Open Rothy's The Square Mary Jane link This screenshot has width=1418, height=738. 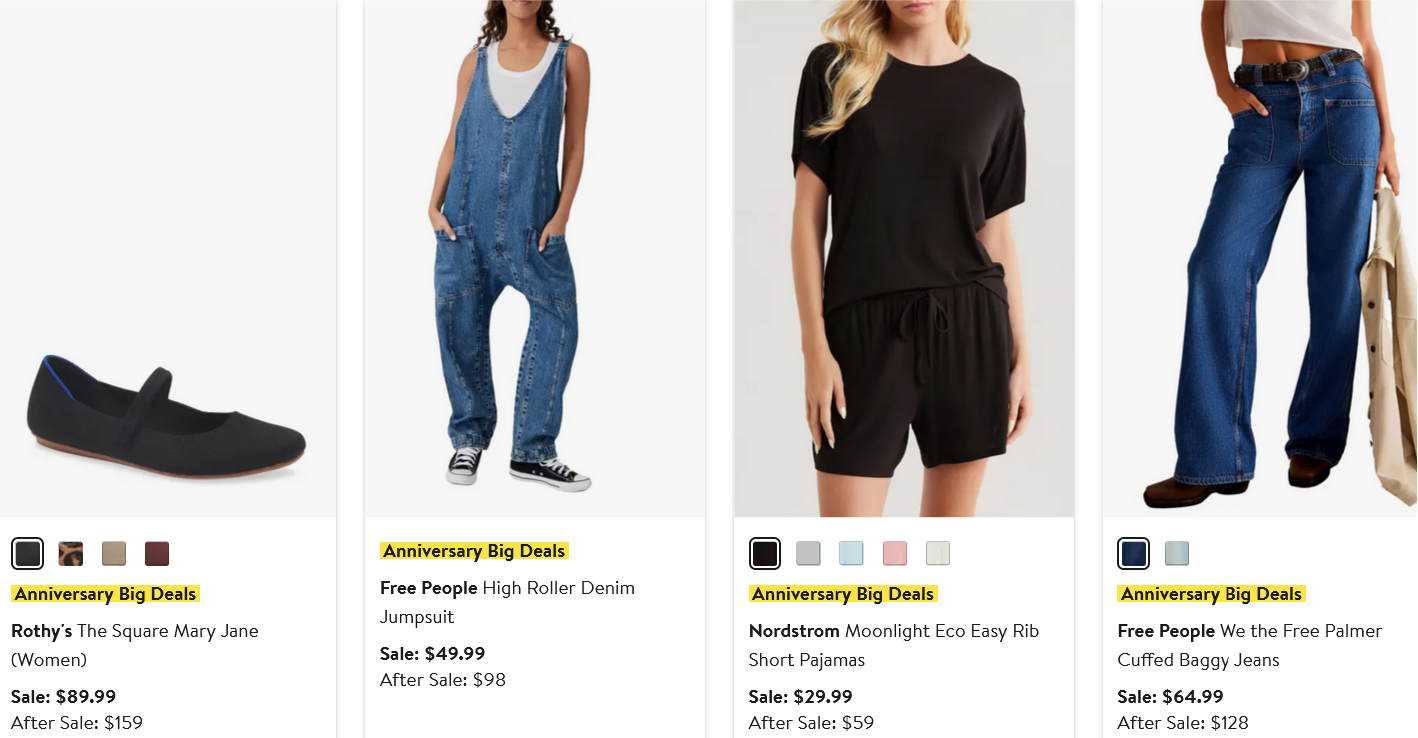135,645
